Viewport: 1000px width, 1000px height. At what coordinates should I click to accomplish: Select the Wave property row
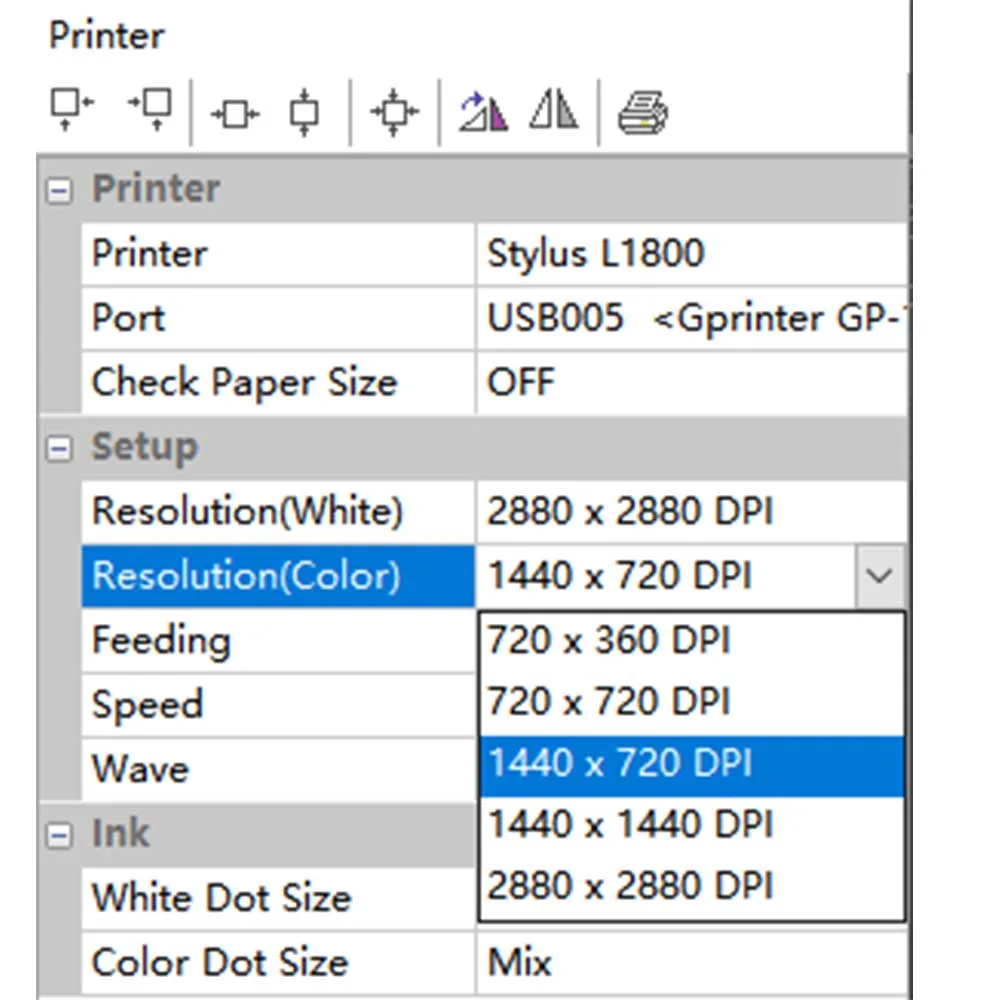(277, 770)
